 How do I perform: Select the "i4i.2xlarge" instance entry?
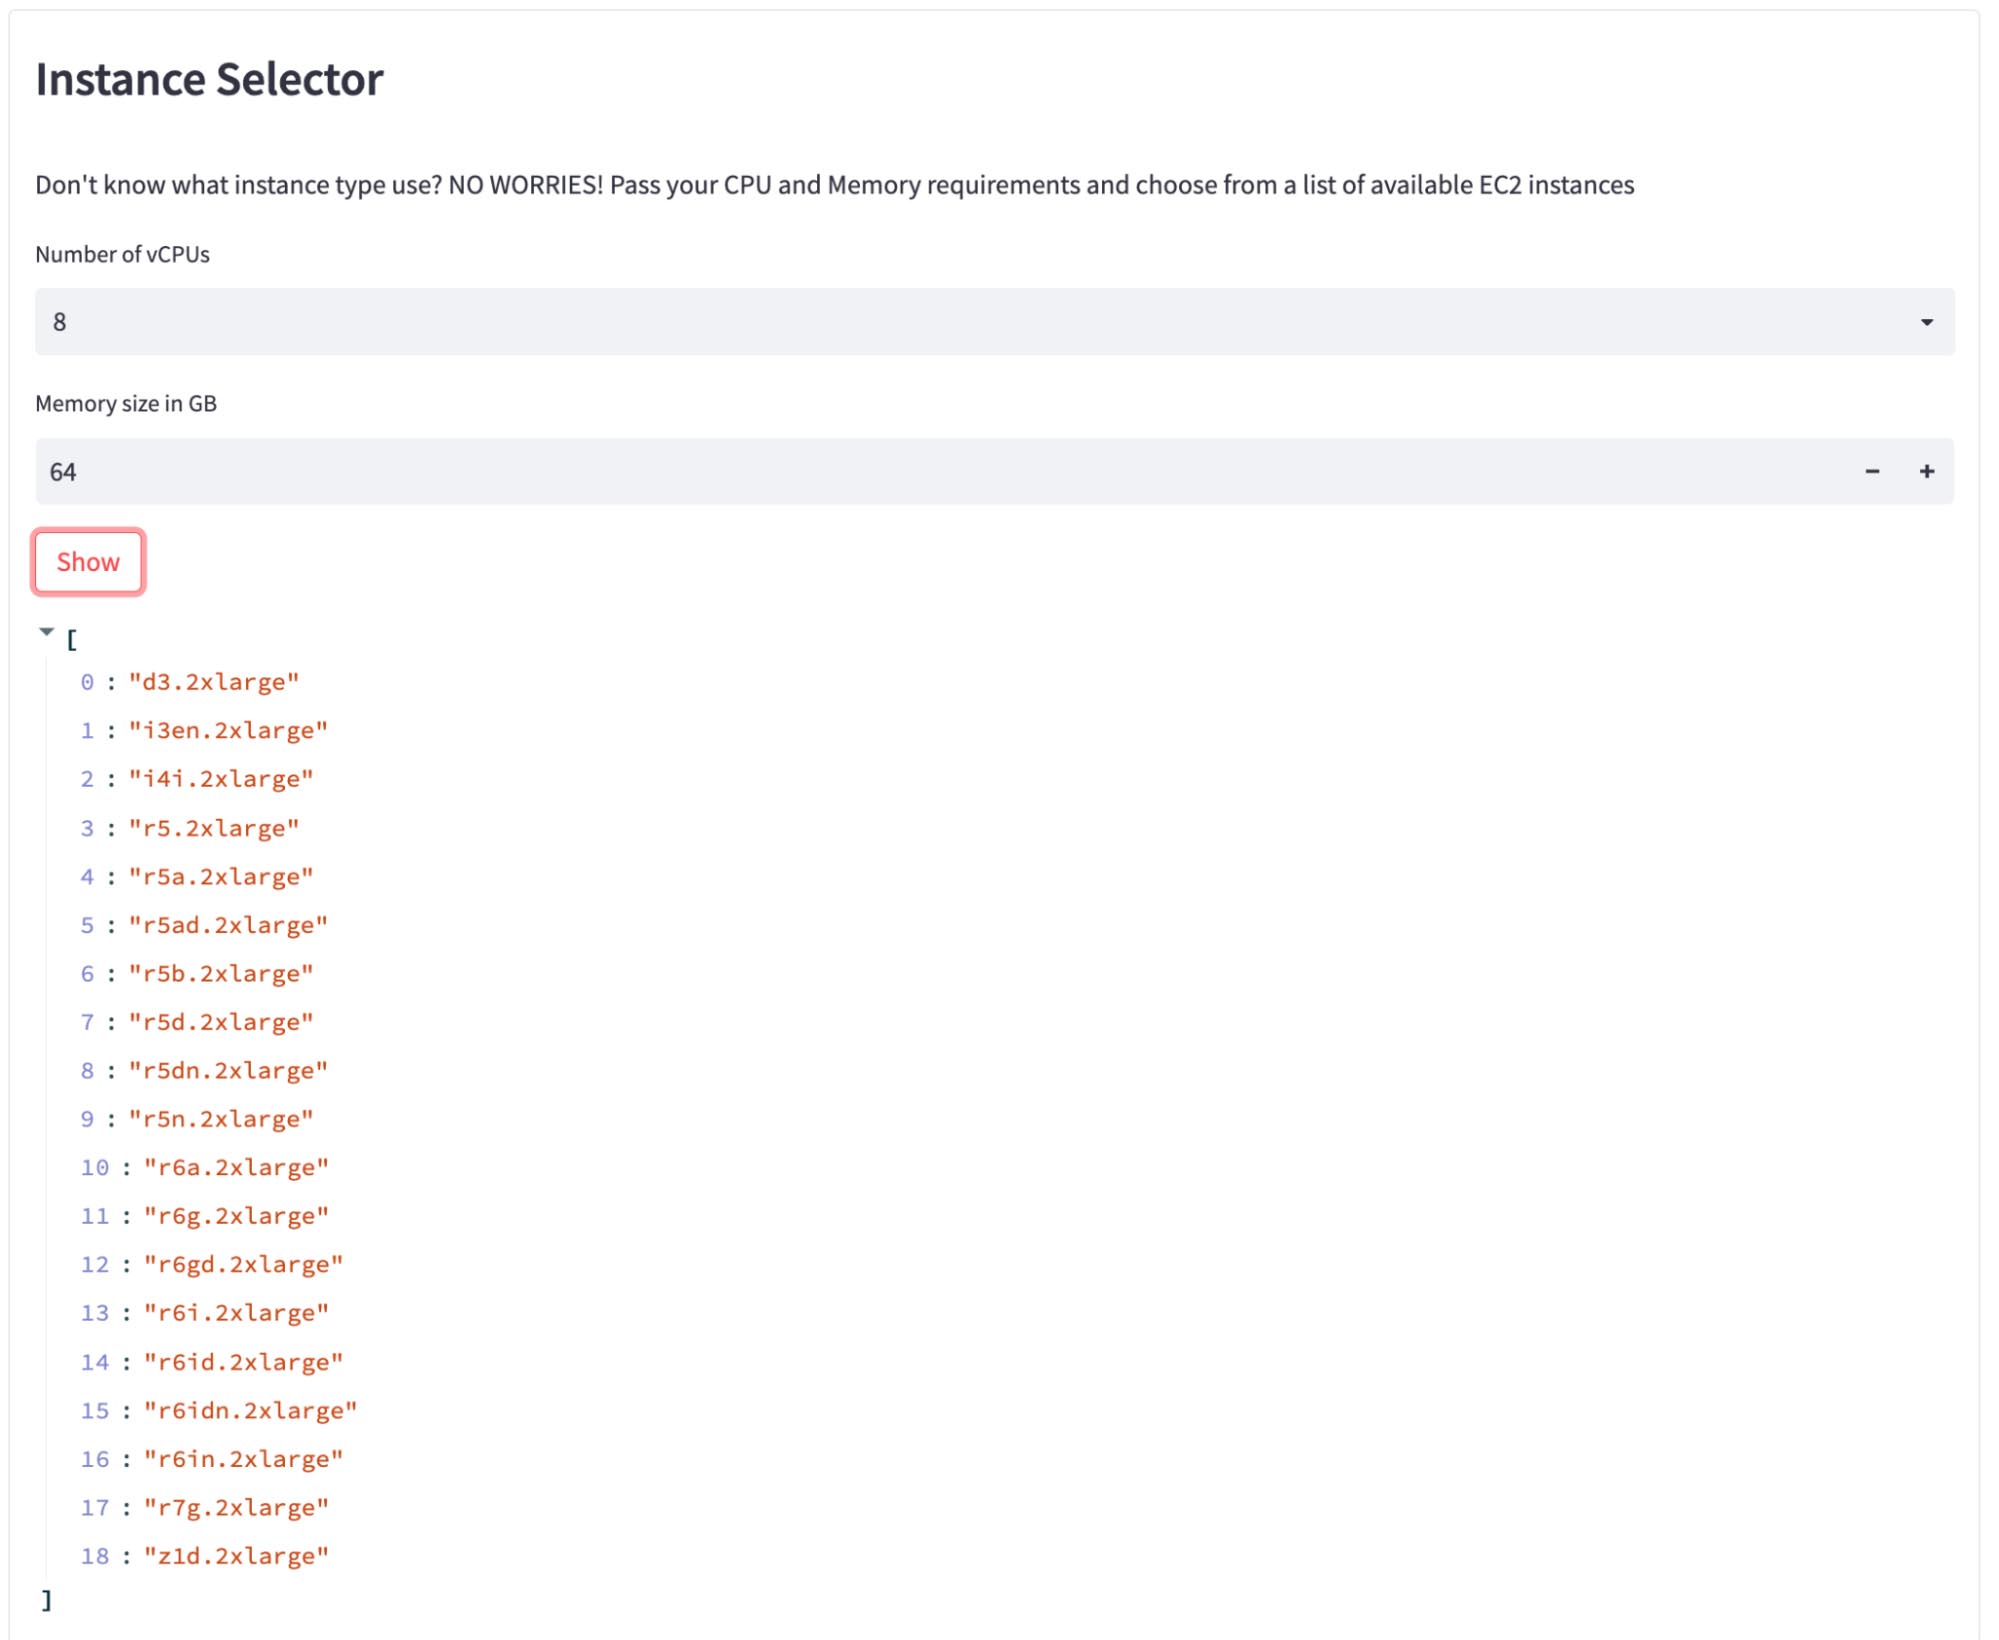(221, 779)
